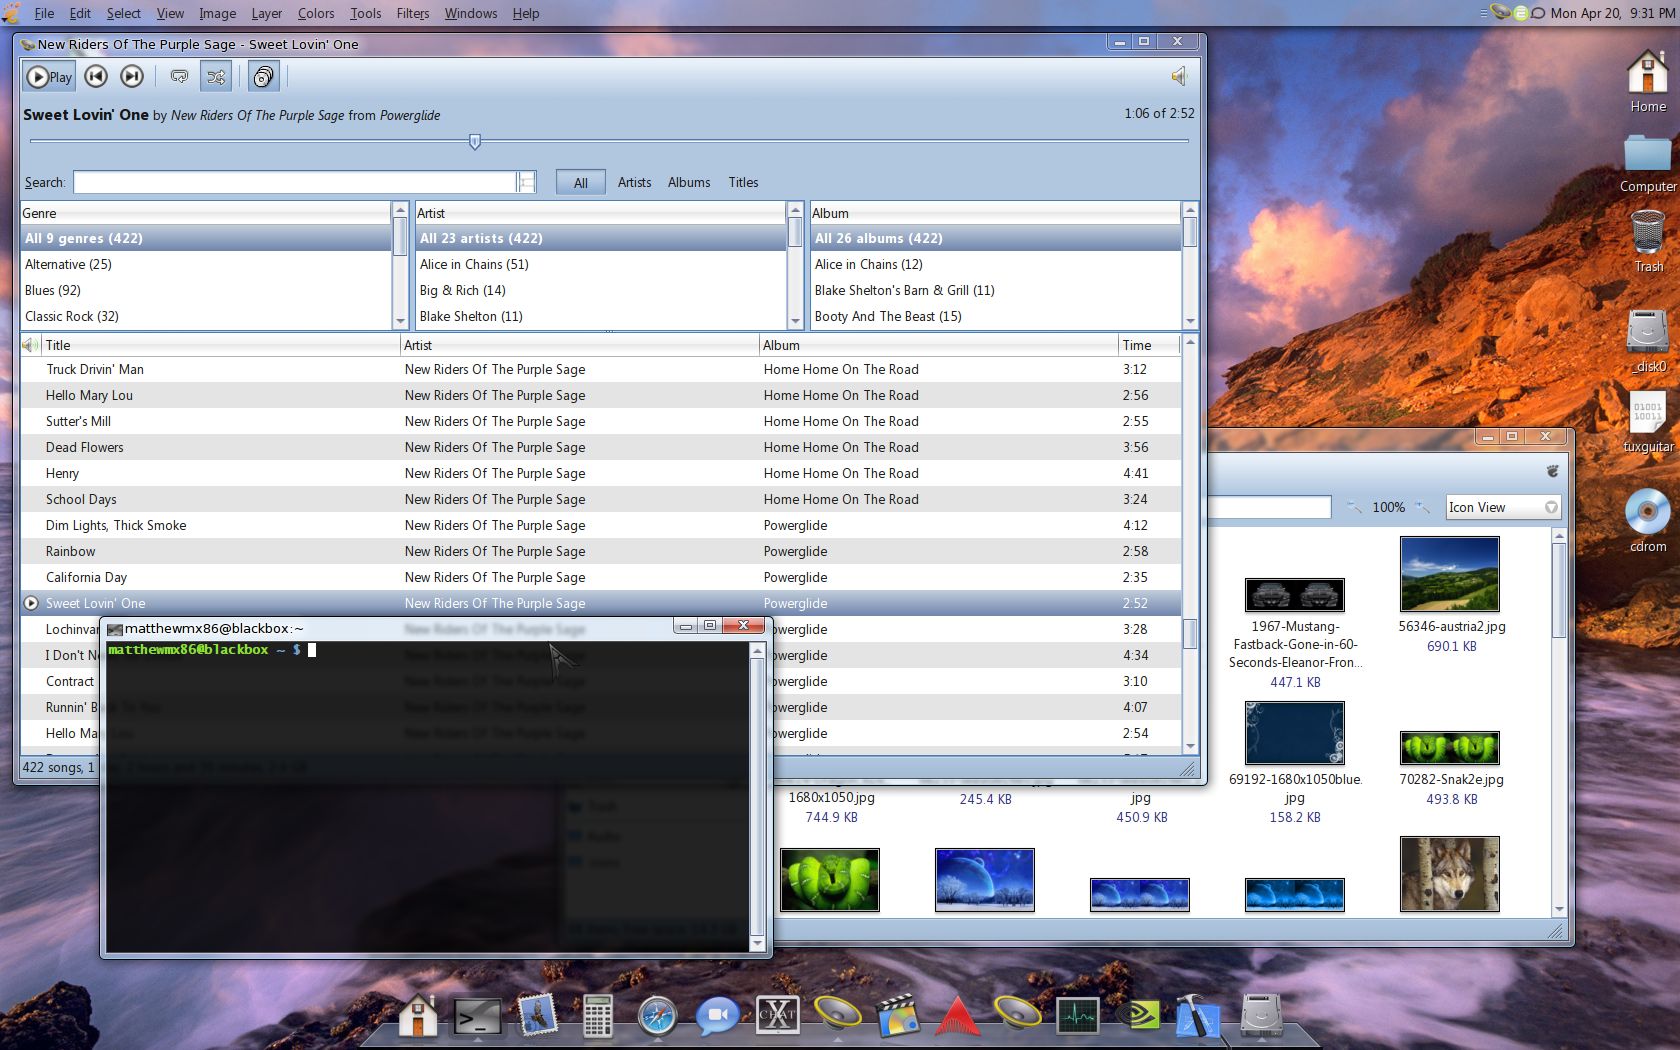Image resolution: width=1680 pixels, height=1050 pixels.
Task: Open the system monitor icon in dock
Action: coord(1077,1017)
